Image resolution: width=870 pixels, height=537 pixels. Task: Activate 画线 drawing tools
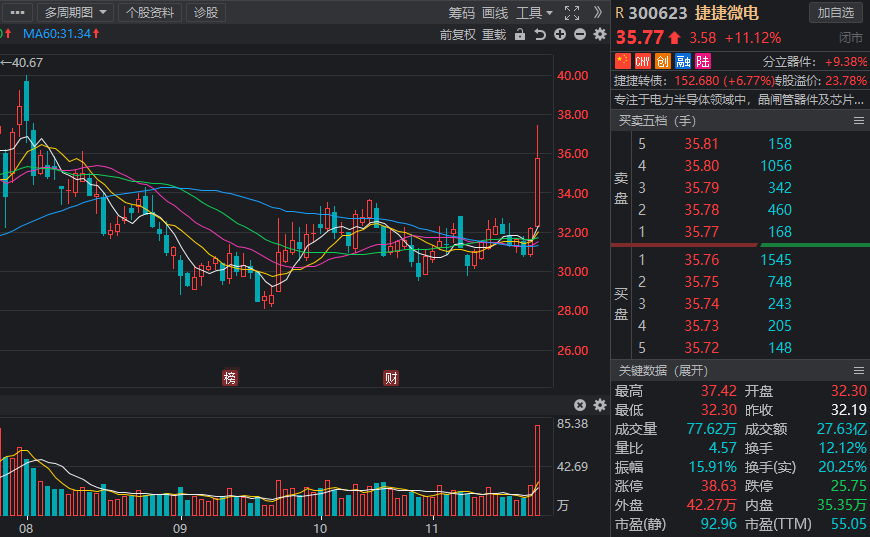pos(495,13)
